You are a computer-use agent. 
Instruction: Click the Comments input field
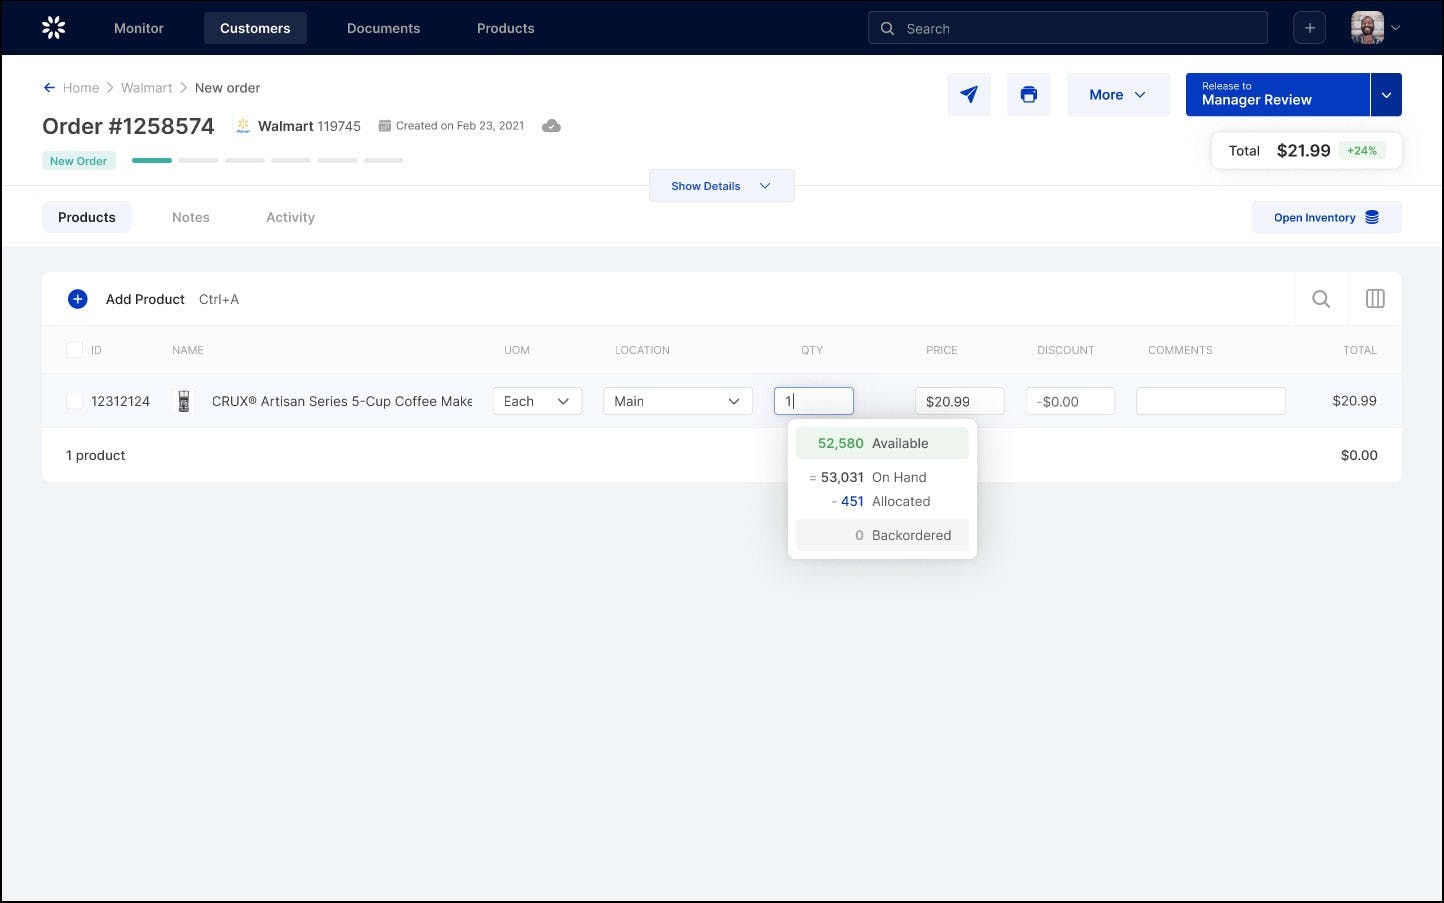point(1210,401)
